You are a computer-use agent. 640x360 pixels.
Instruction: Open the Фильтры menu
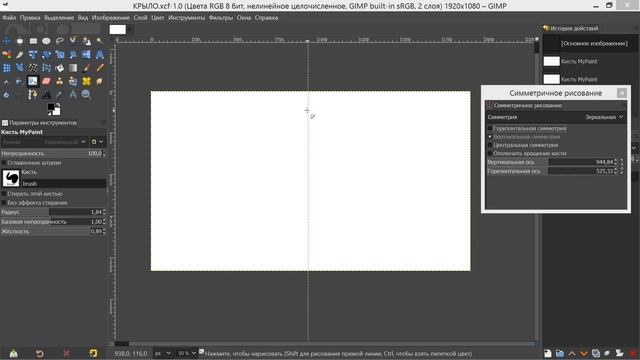(220, 18)
